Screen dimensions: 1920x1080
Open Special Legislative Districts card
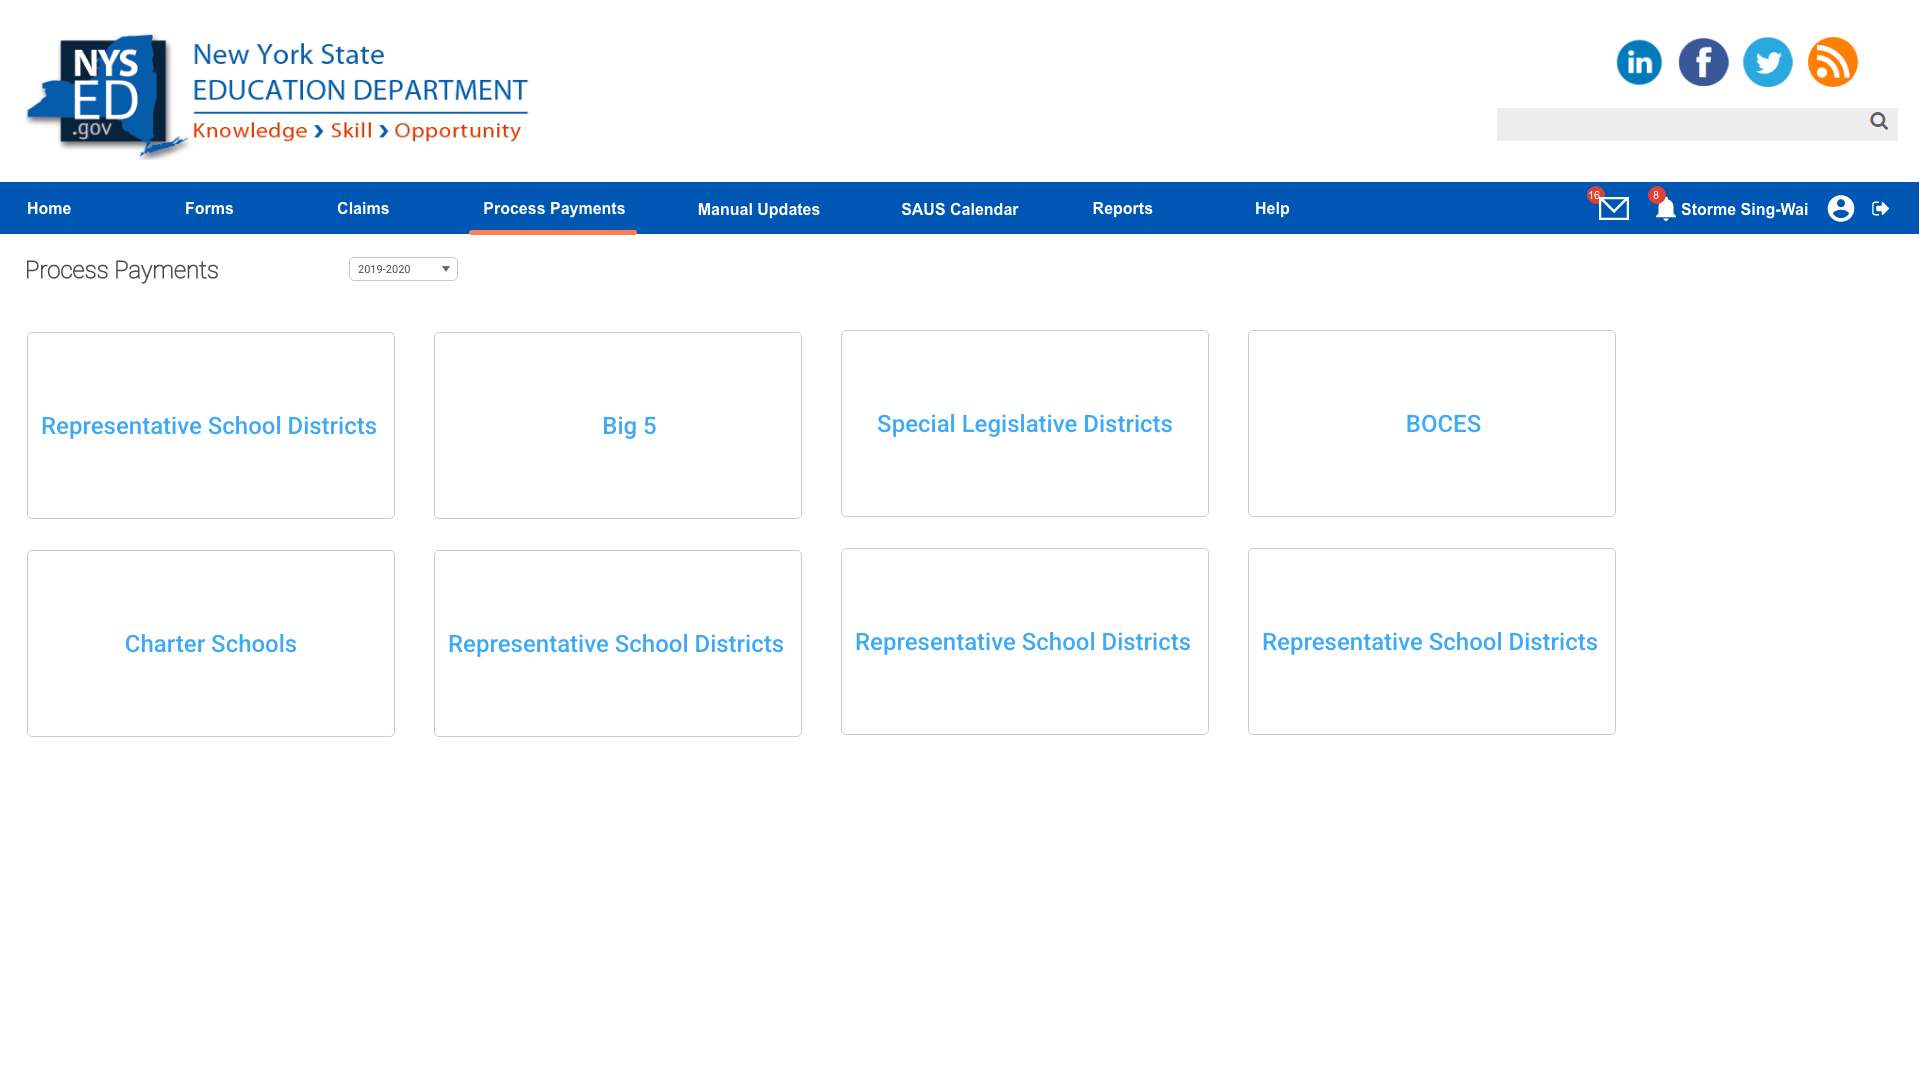pos(1024,424)
